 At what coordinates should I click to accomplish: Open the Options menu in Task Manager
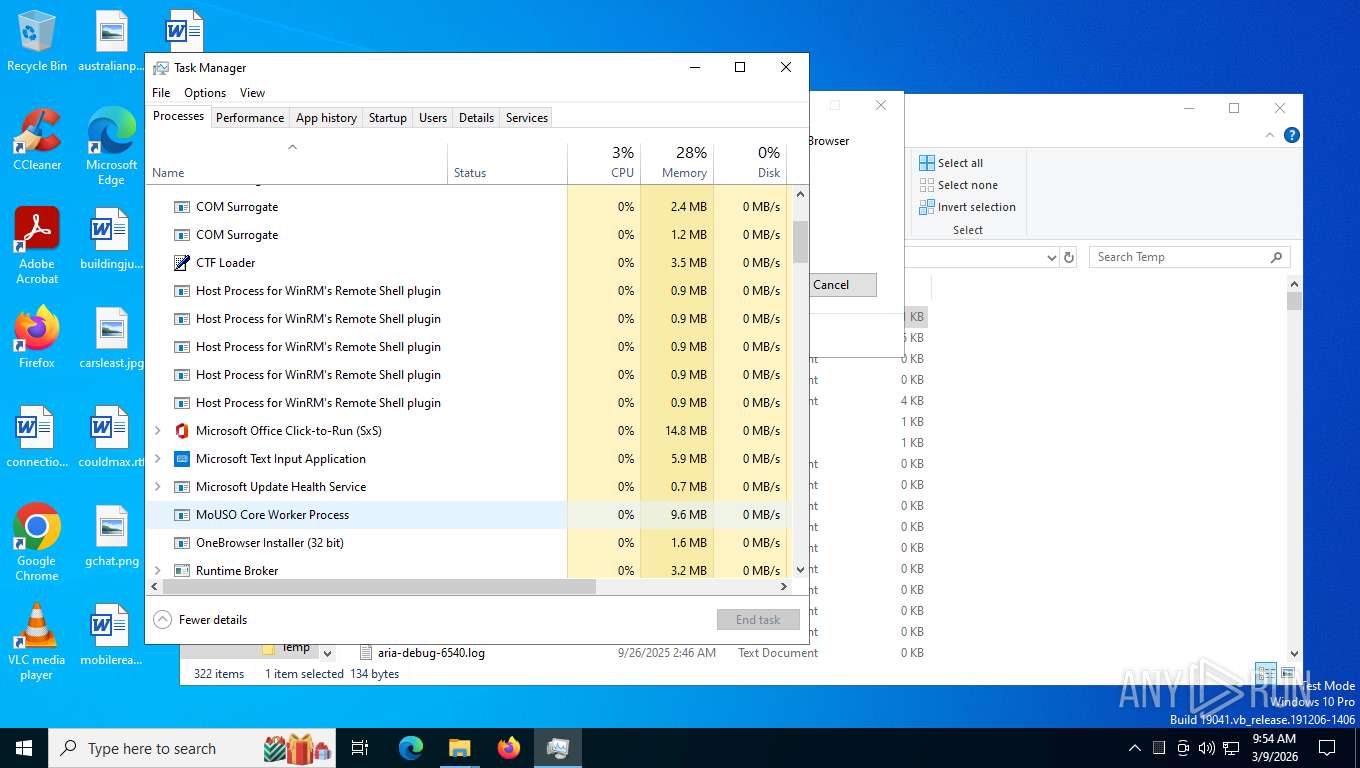(x=205, y=93)
